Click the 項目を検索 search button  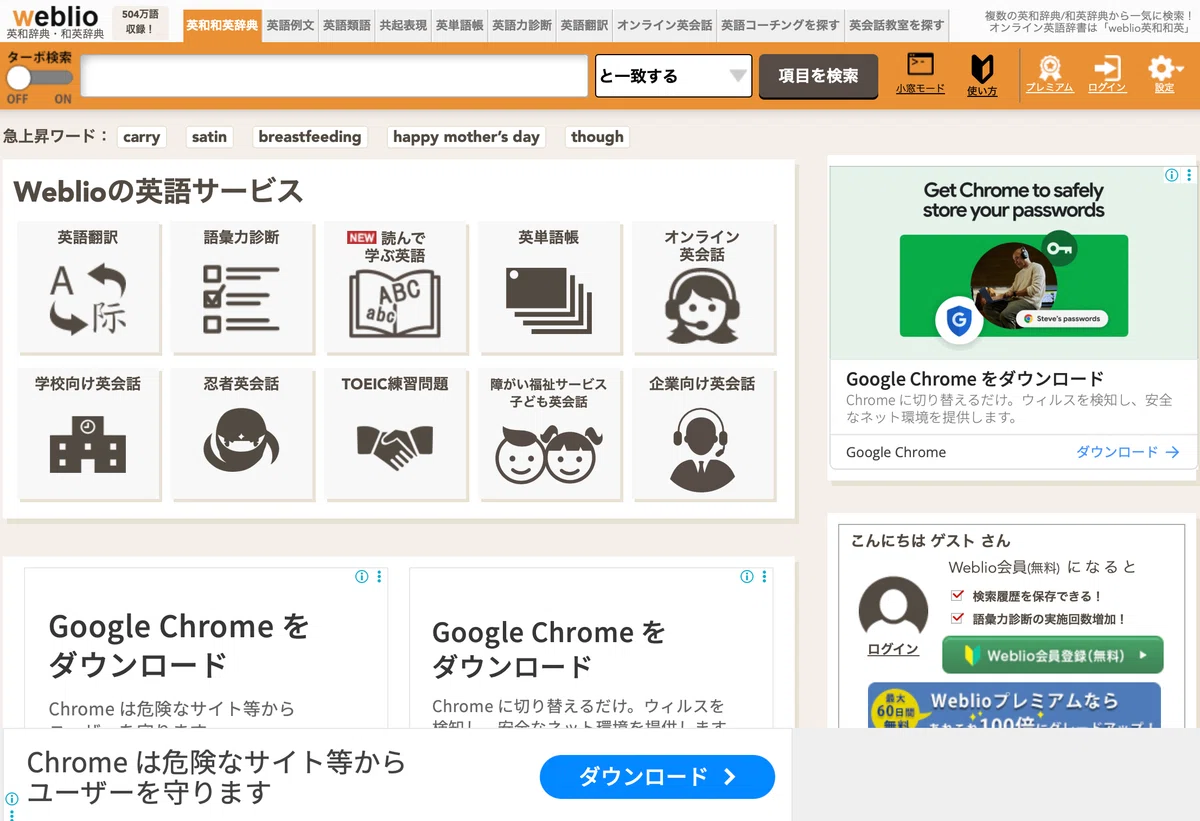tap(819, 76)
